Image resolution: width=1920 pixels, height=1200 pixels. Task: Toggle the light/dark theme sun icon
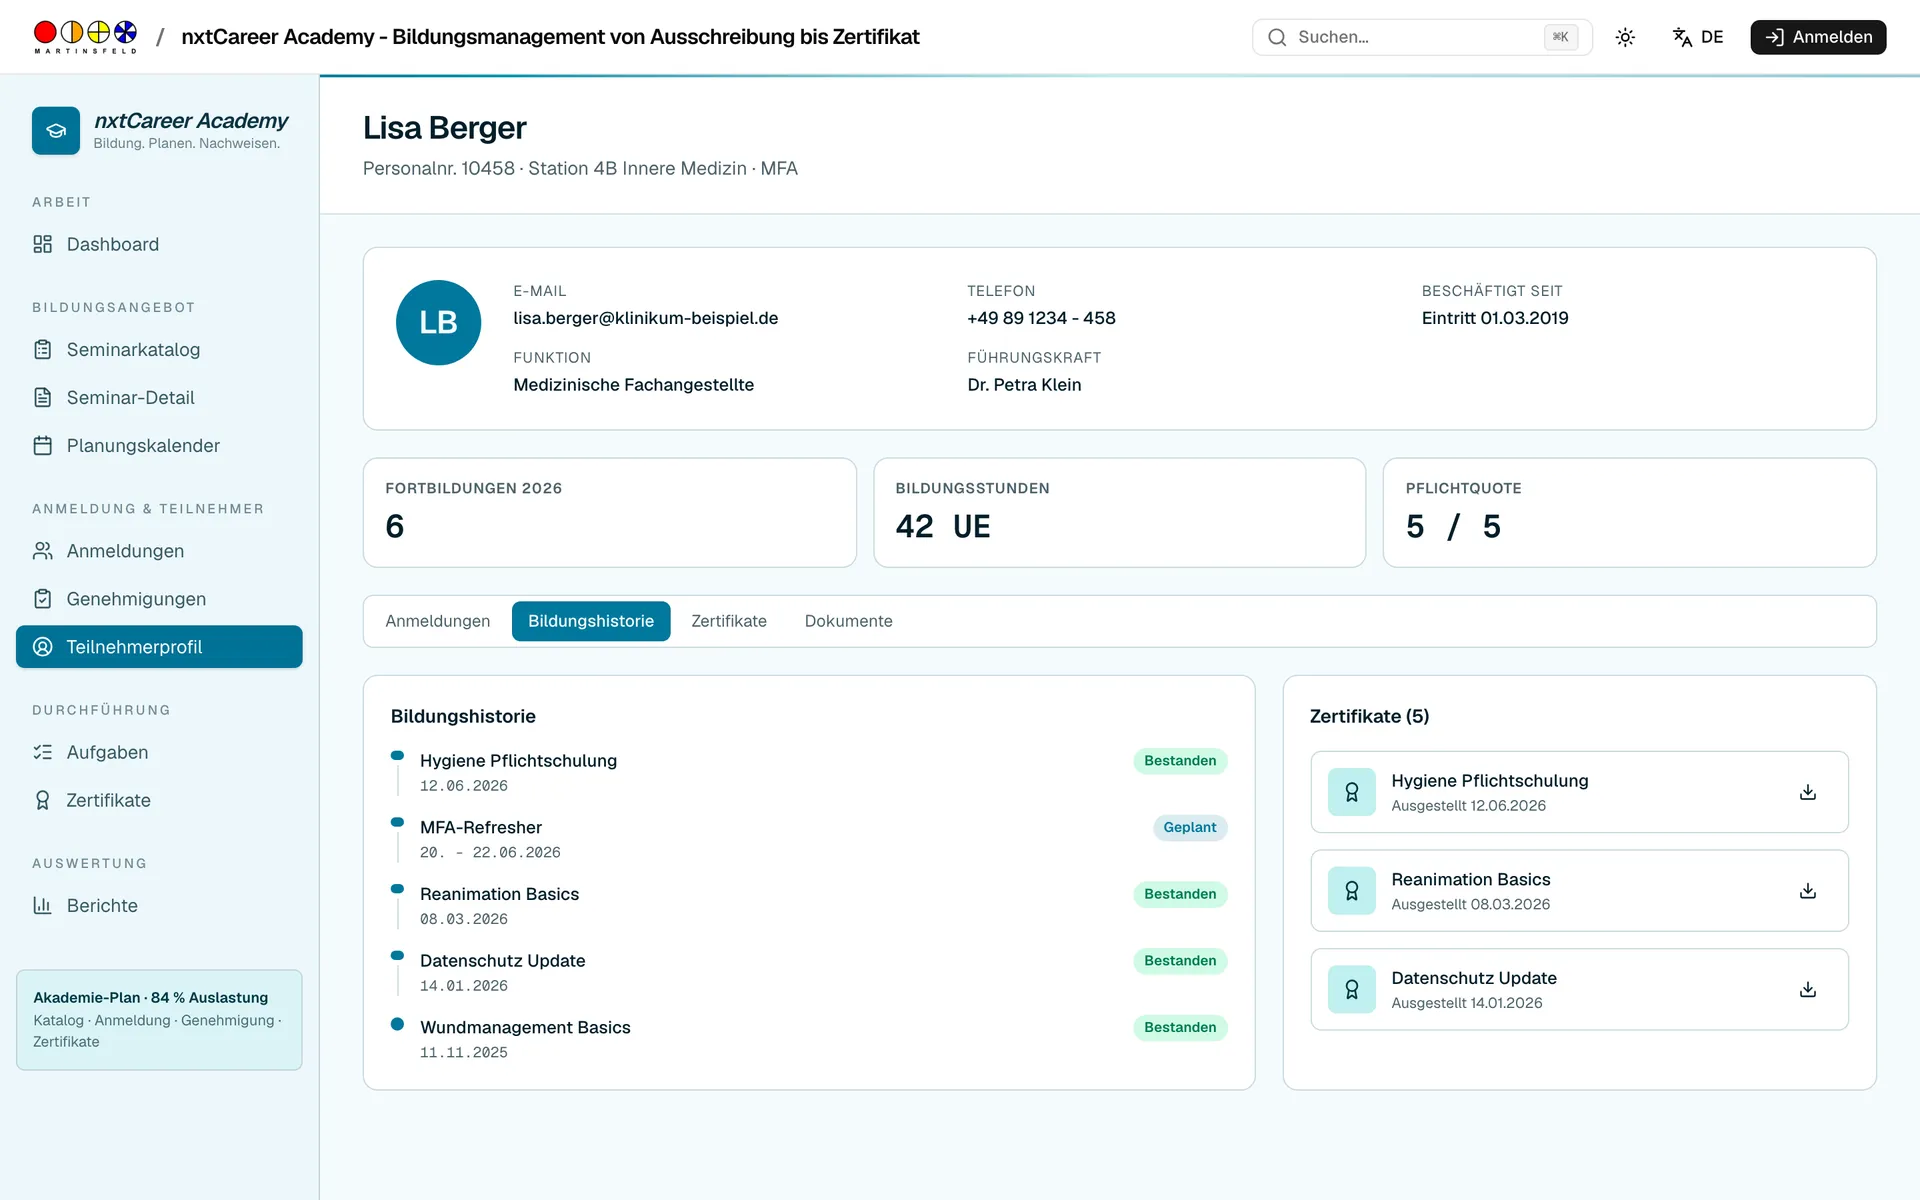(1625, 37)
